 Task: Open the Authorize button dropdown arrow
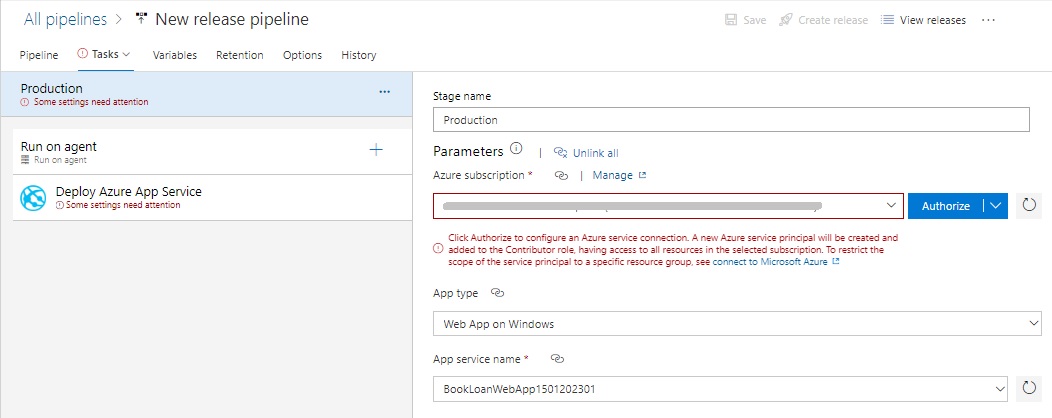[x=994, y=206]
